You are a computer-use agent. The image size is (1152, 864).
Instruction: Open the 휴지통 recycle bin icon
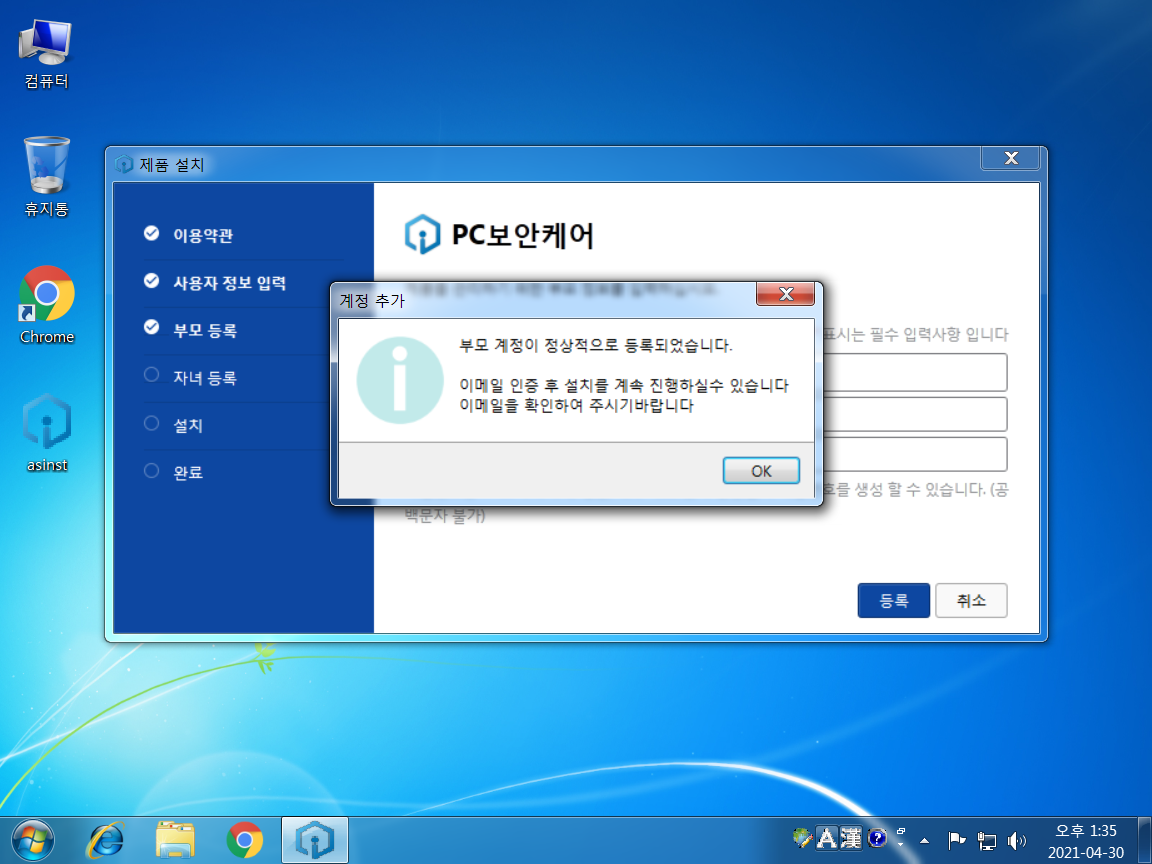[46, 176]
